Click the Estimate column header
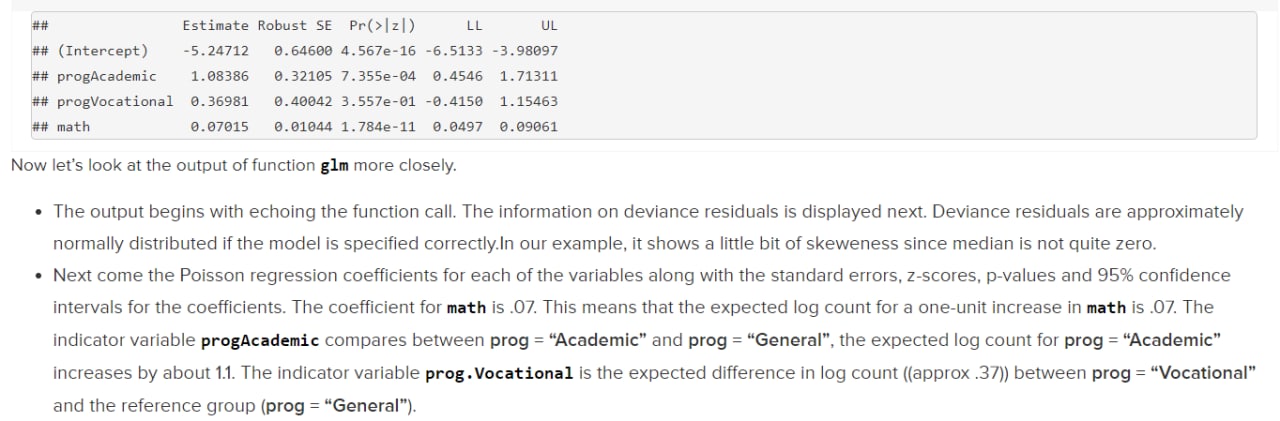 point(215,25)
